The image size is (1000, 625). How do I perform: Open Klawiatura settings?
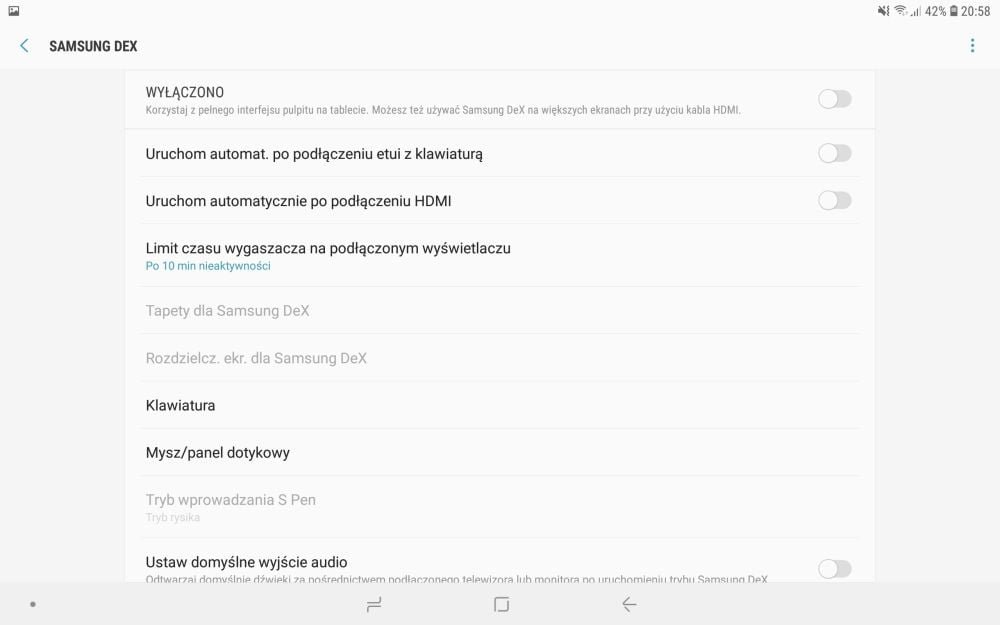tap(500, 405)
